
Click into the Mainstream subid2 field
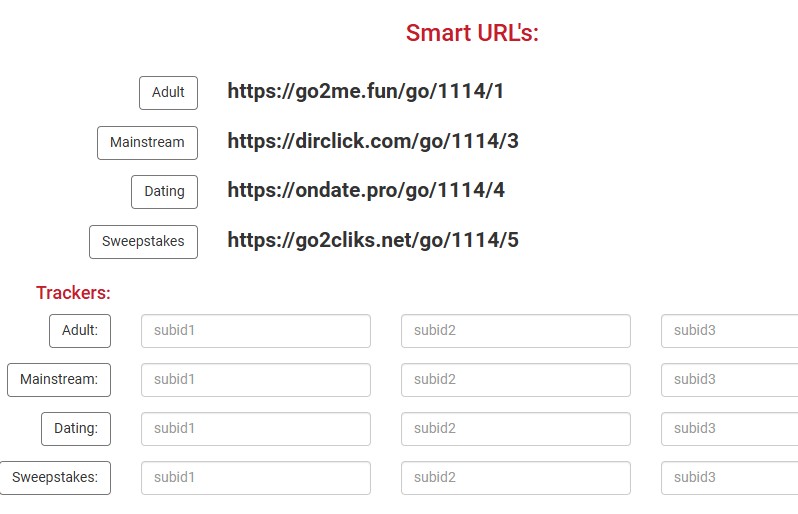[x=516, y=380]
